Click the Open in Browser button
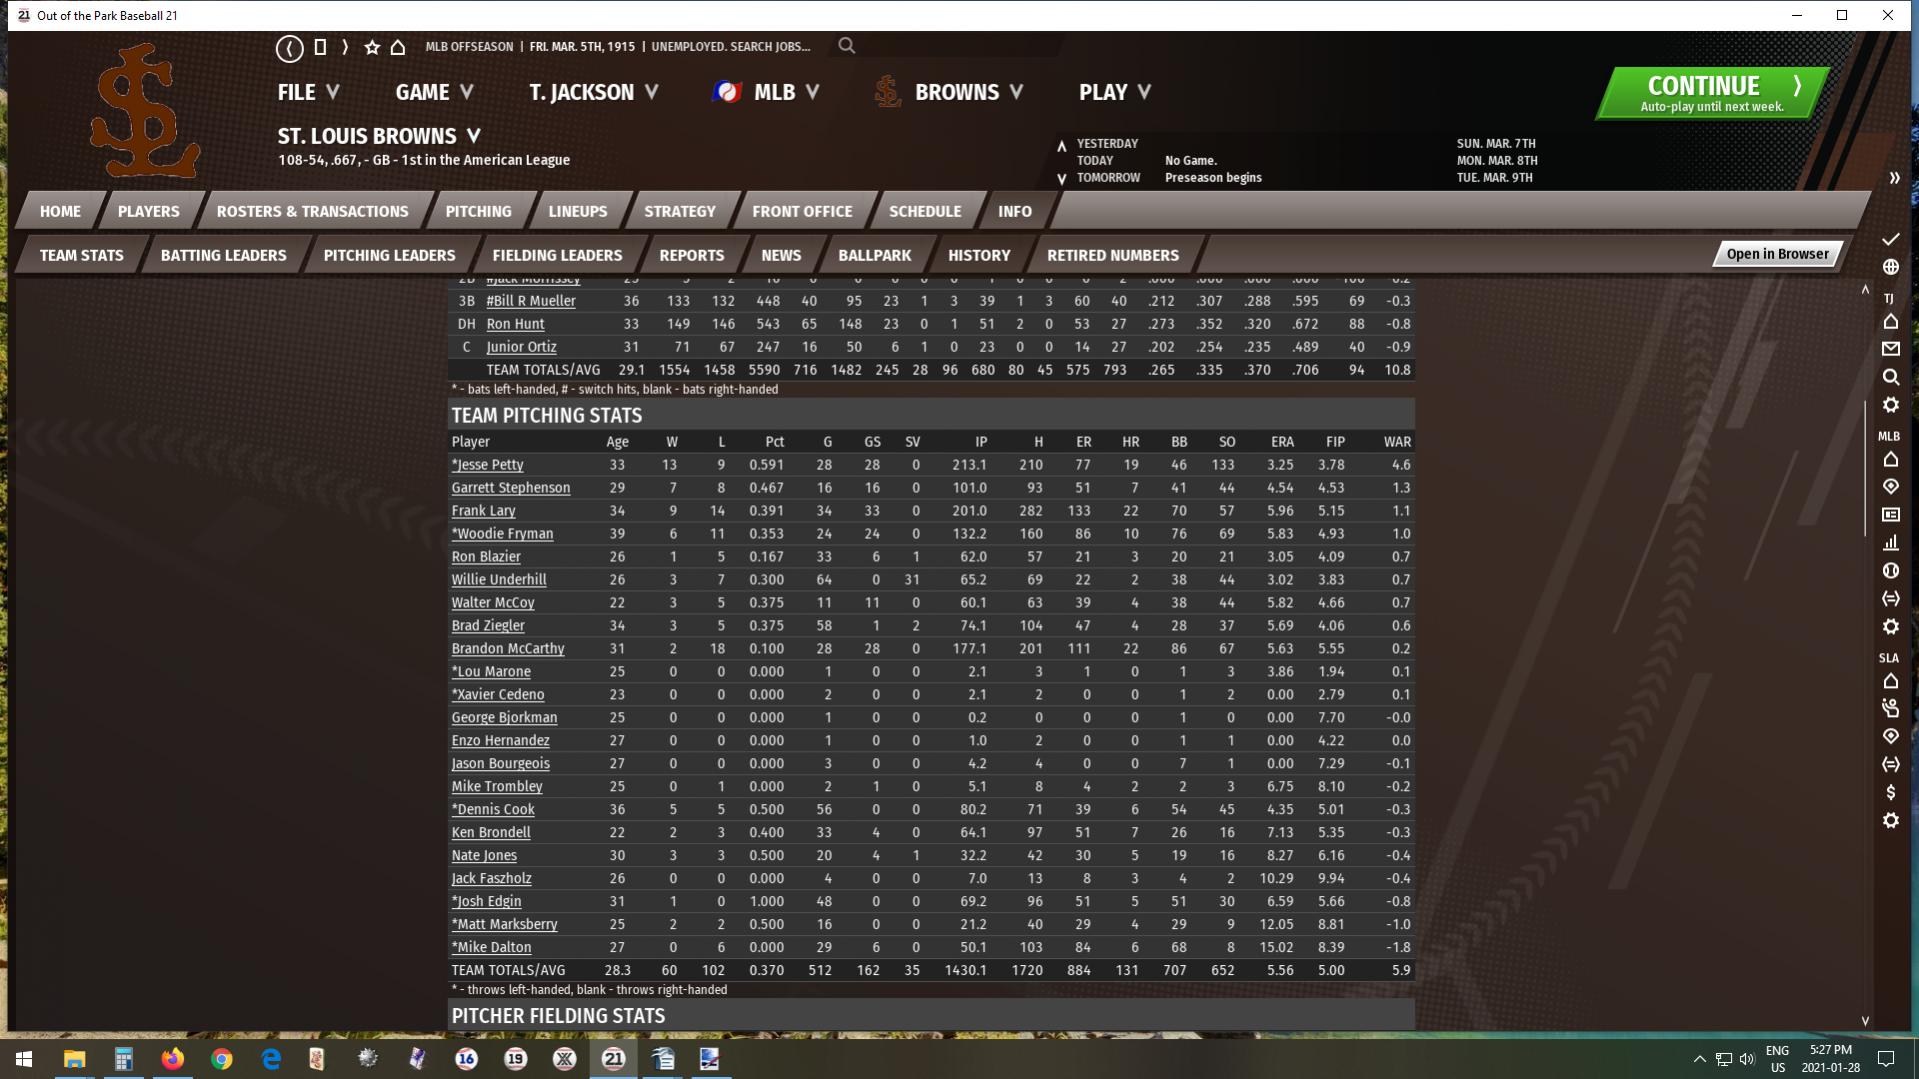This screenshot has height=1079, width=1919. point(1776,254)
